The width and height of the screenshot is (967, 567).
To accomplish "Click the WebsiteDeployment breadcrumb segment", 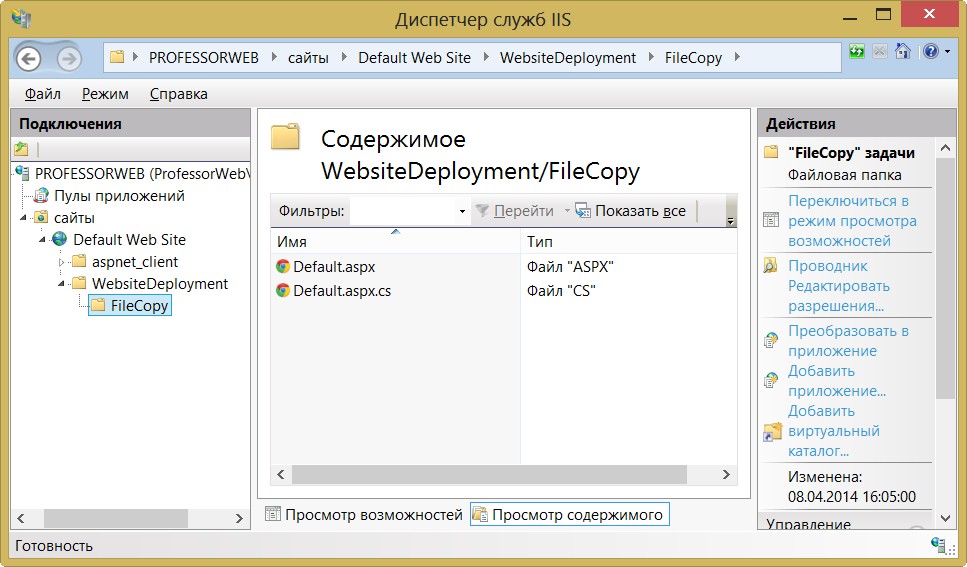I will coord(567,57).
